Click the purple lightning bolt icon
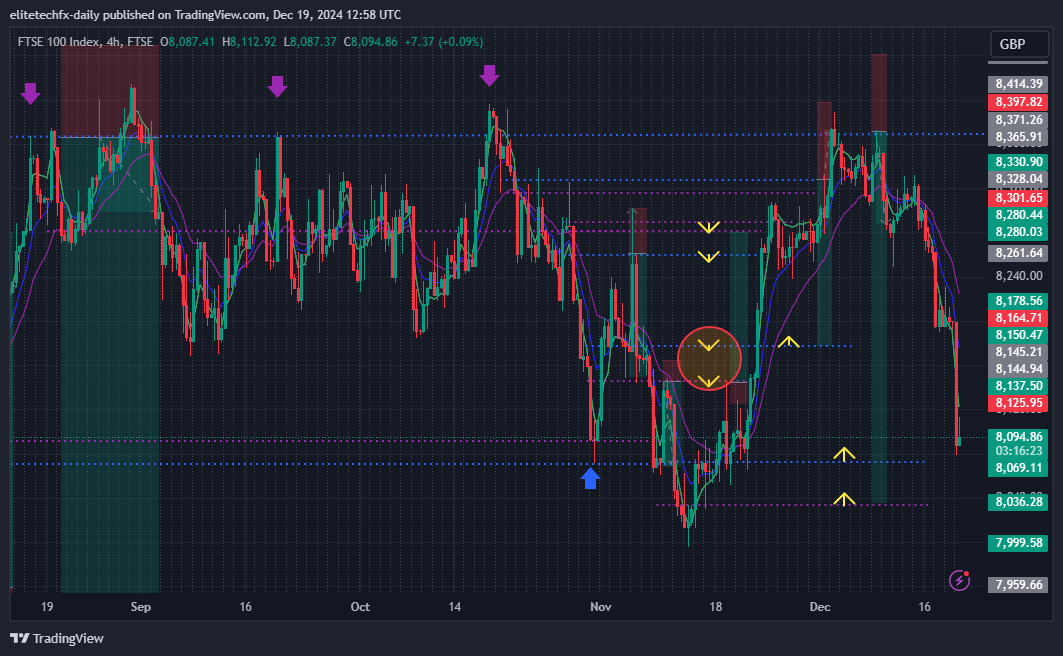The width and height of the screenshot is (1063, 656). coord(959,580)
